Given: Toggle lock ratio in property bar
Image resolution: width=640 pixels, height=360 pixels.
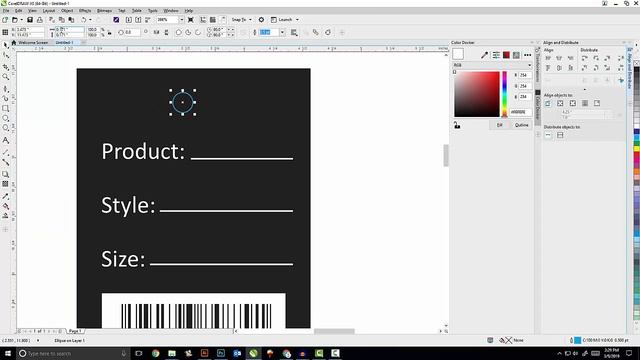Looking at the screenshot, I should click(x=109, y=32).
